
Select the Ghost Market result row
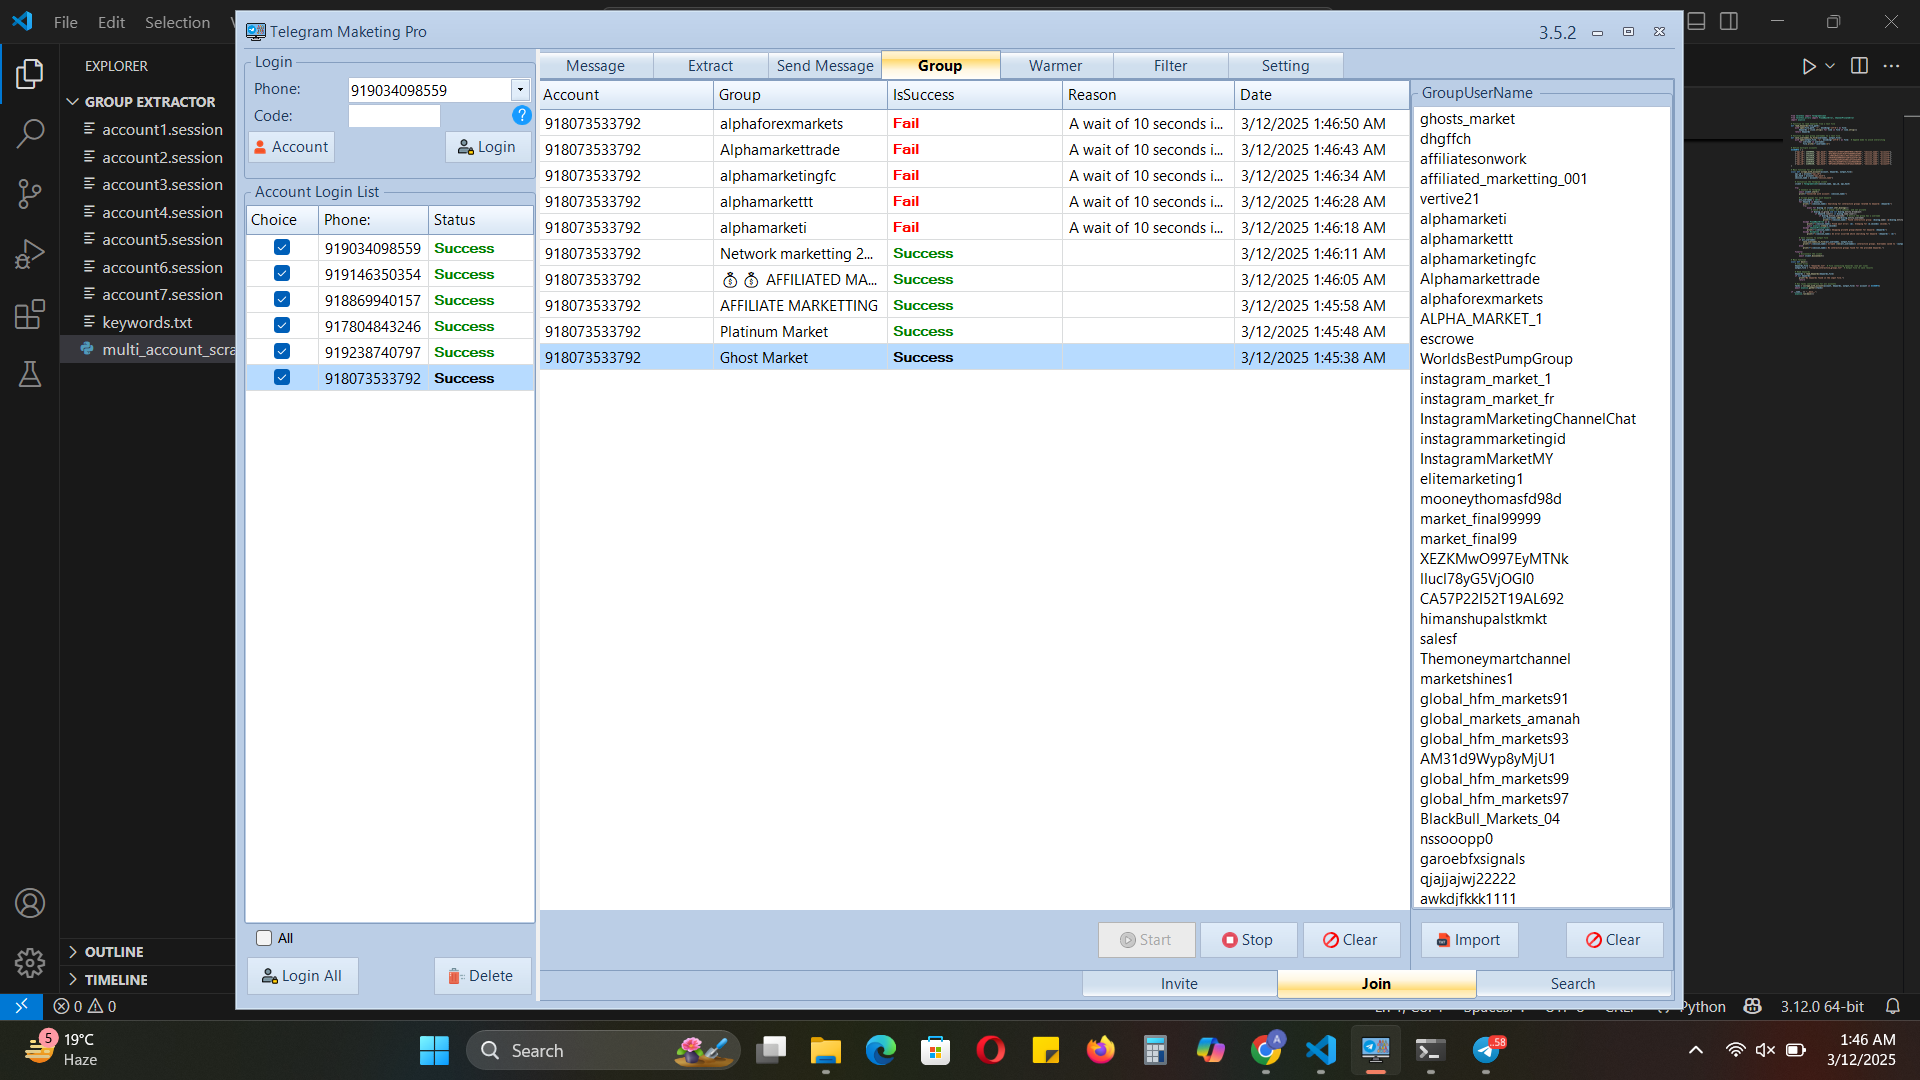tap(974, 357)
